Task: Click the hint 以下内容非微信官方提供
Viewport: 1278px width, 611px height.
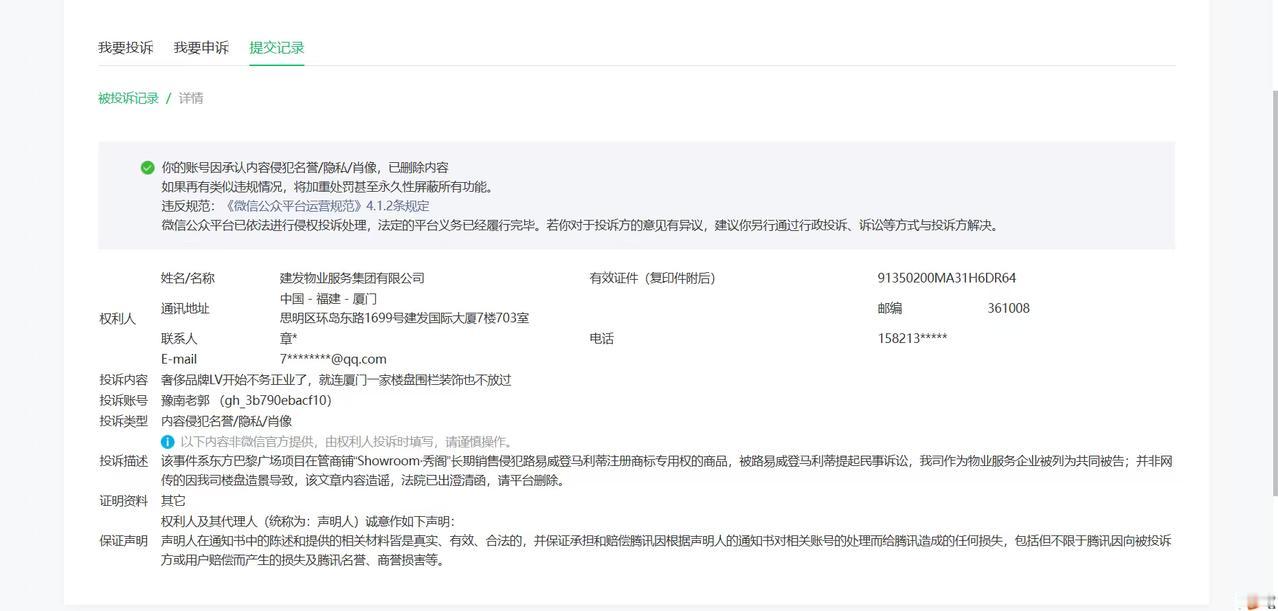Action: coord(347,441)
